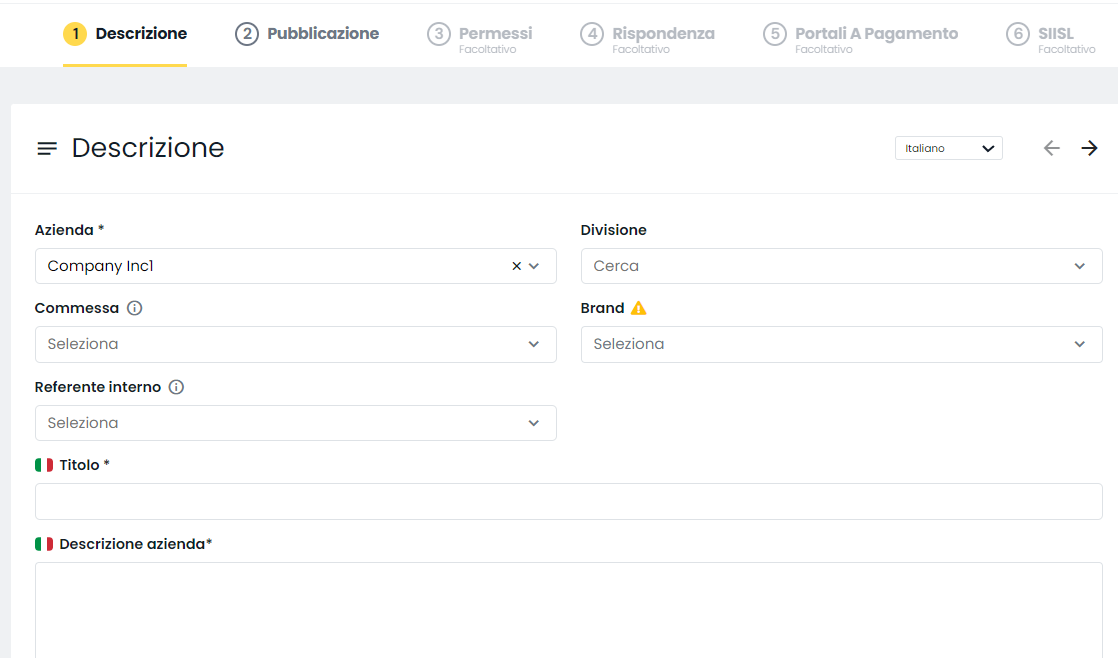The height and width of the screenshot is (658, 1118).
Task: Click the Italian flag next to Titolo
Action: pos(44,465)
